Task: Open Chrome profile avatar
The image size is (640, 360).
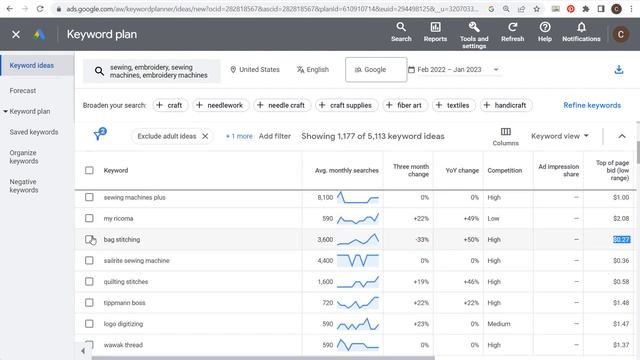Action: (616, 9)
